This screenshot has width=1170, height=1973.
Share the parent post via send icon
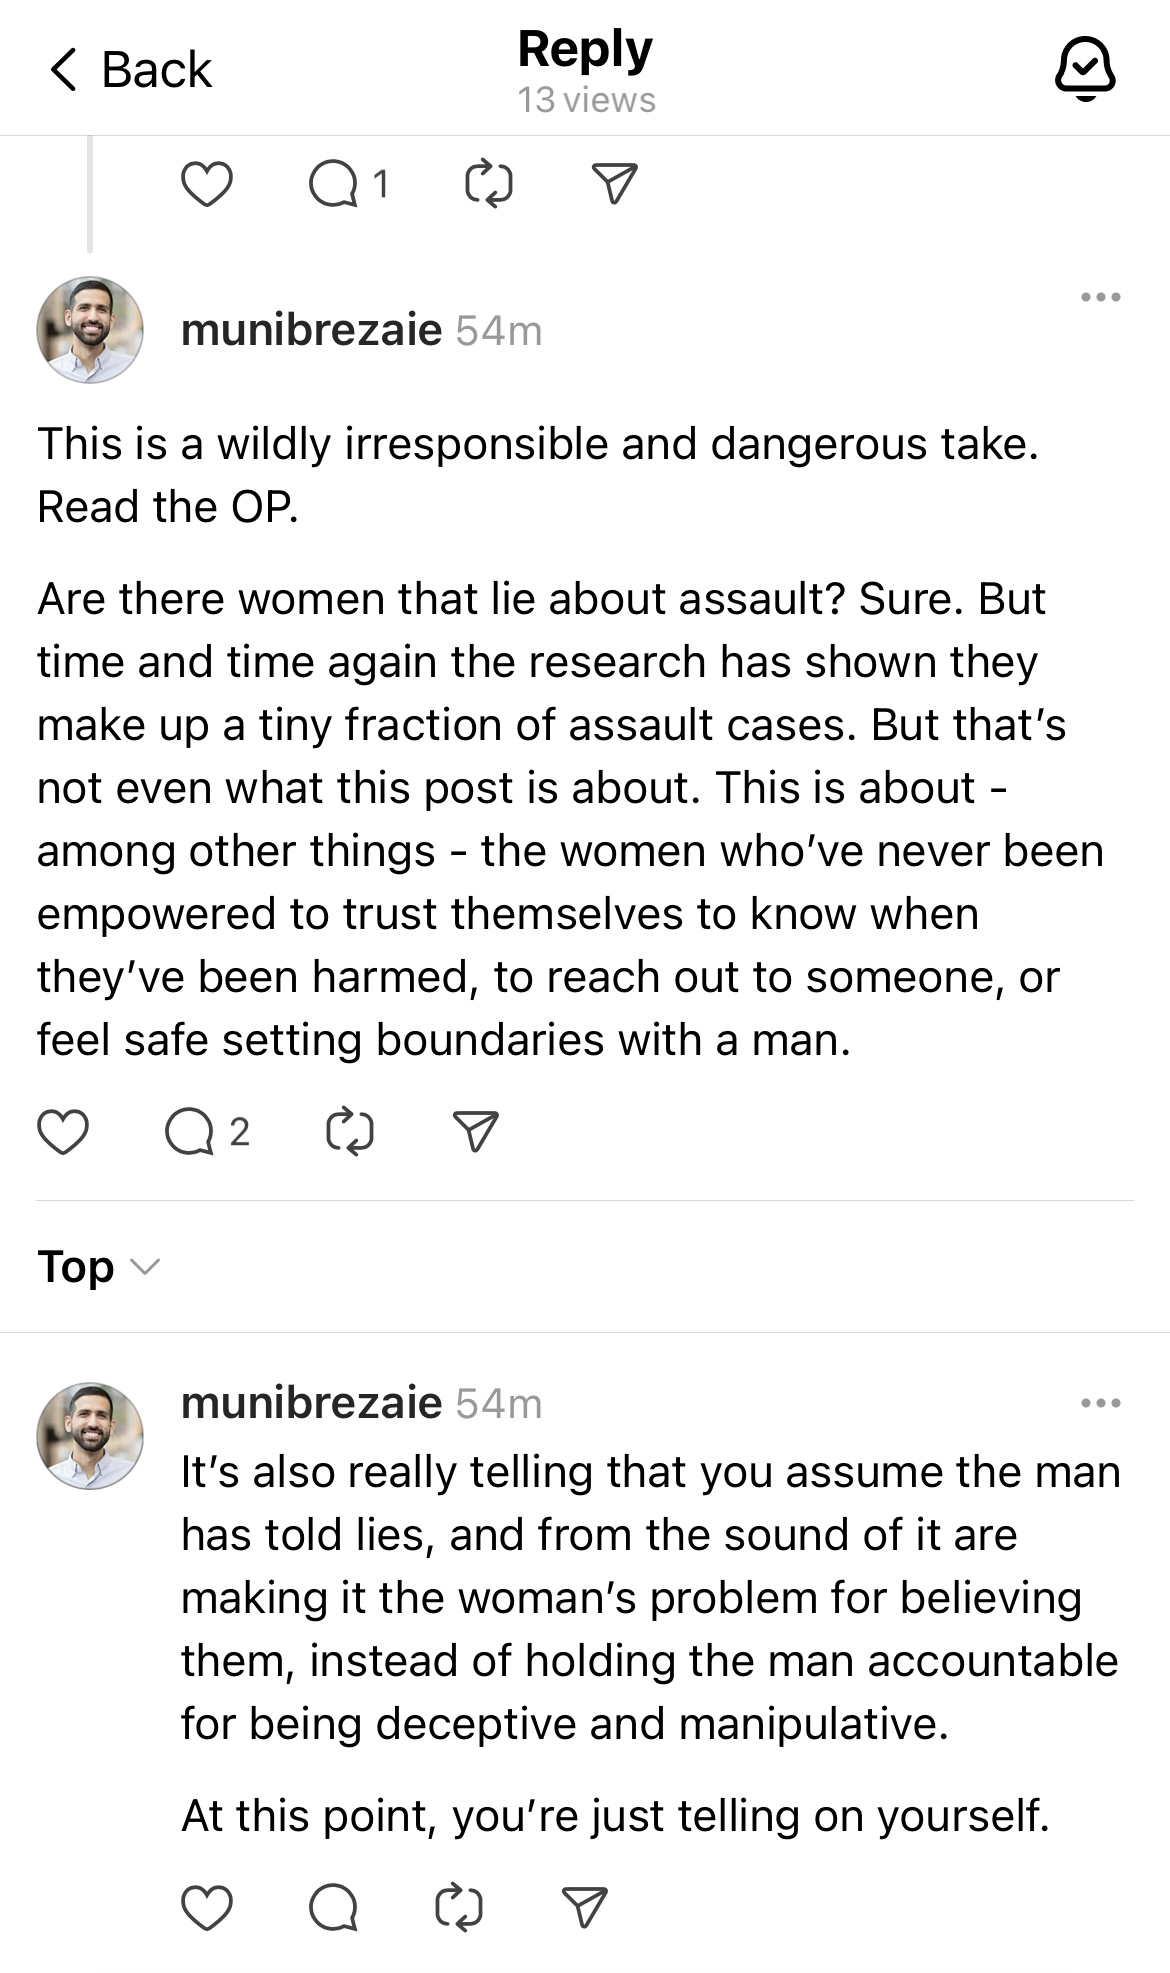tap(614, 184)
